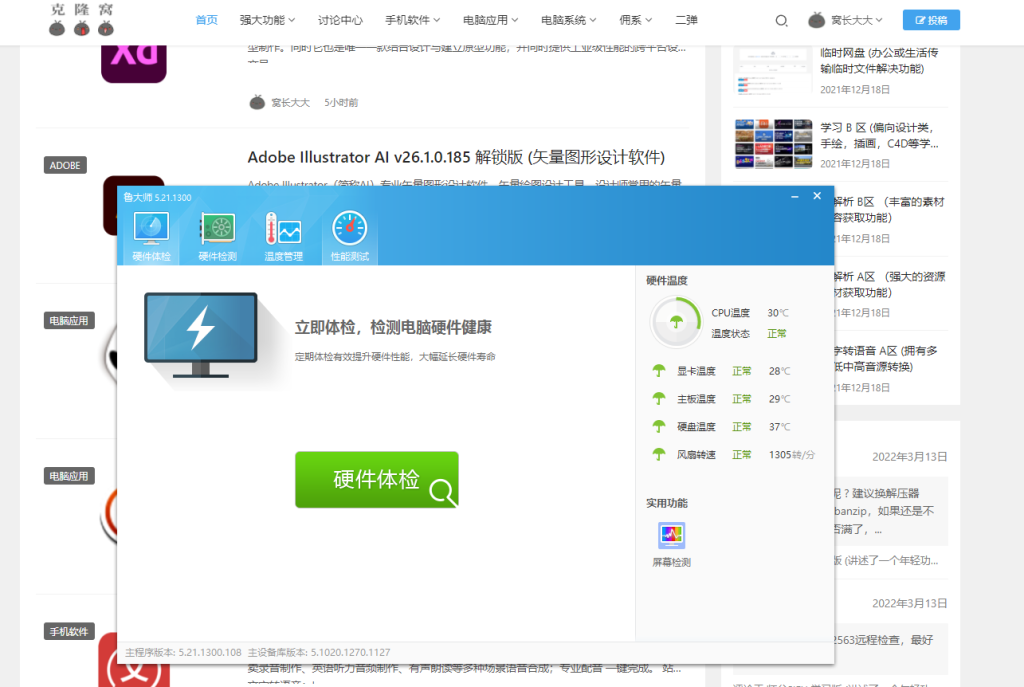Screen dimensions: 1024x687
Task: Minimize the 鲁大师 window
Action: pos(795,196)
